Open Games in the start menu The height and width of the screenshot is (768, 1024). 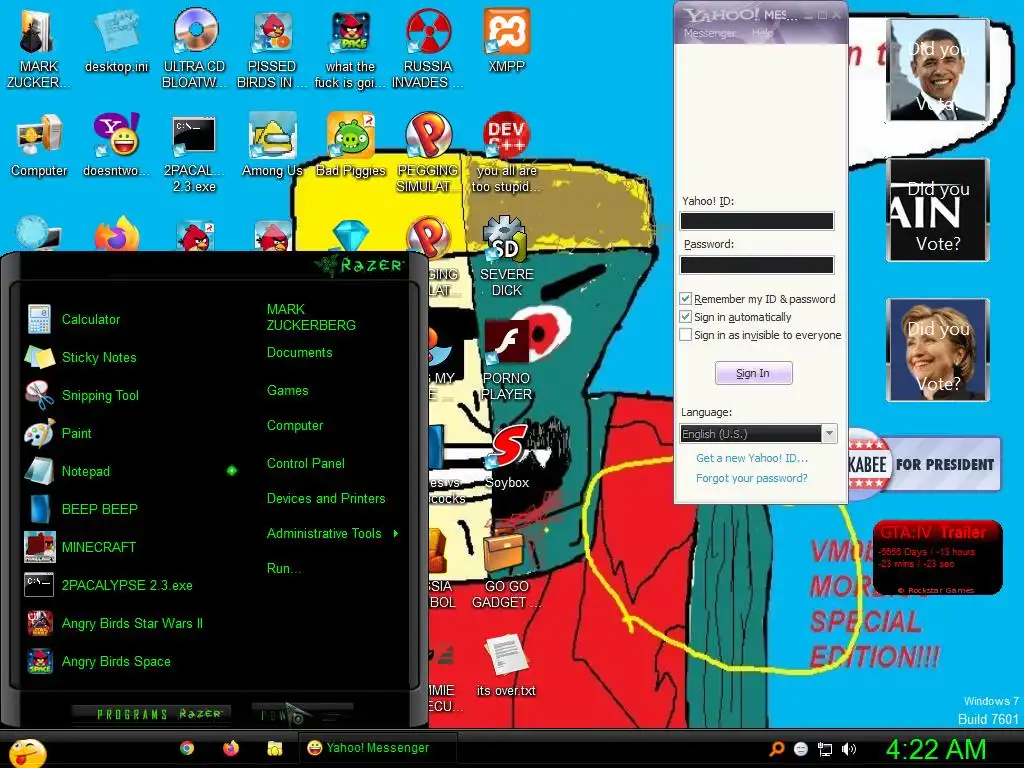287,391
